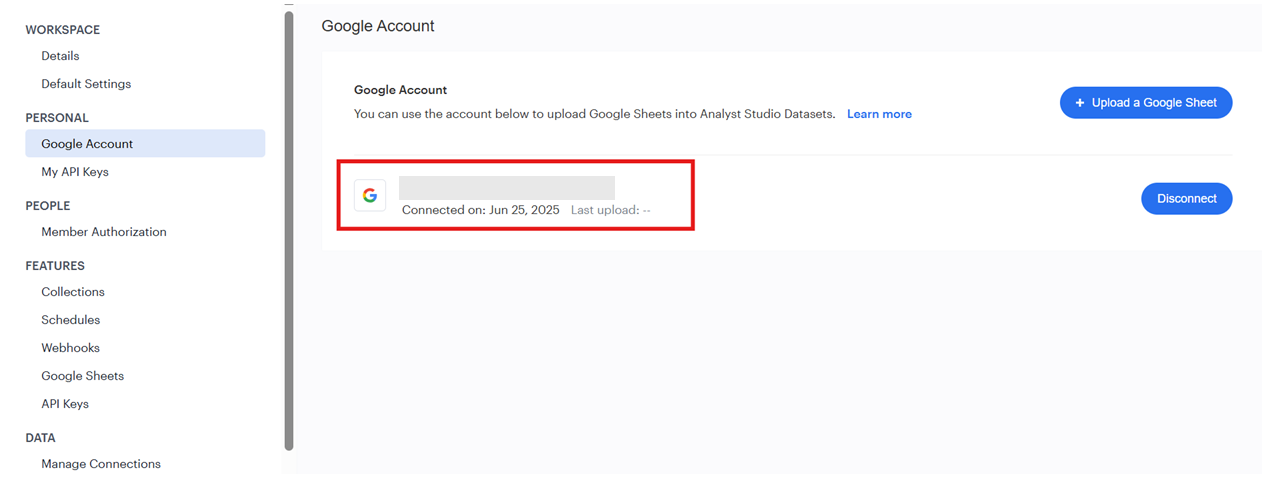
Task: Open Default Settings page
Action: pyautogui.click(x=86, y=84)
